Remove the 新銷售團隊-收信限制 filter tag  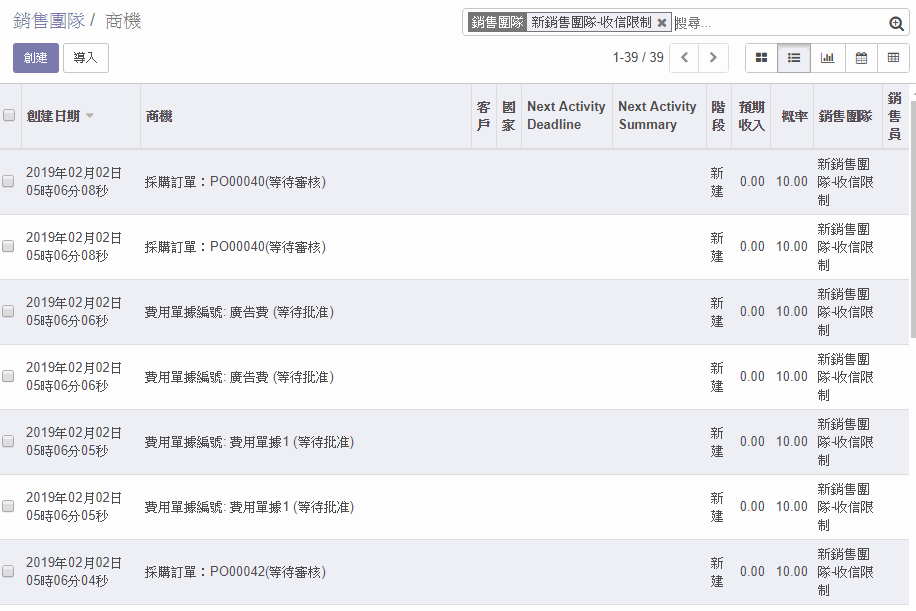(x=661, y=22)
